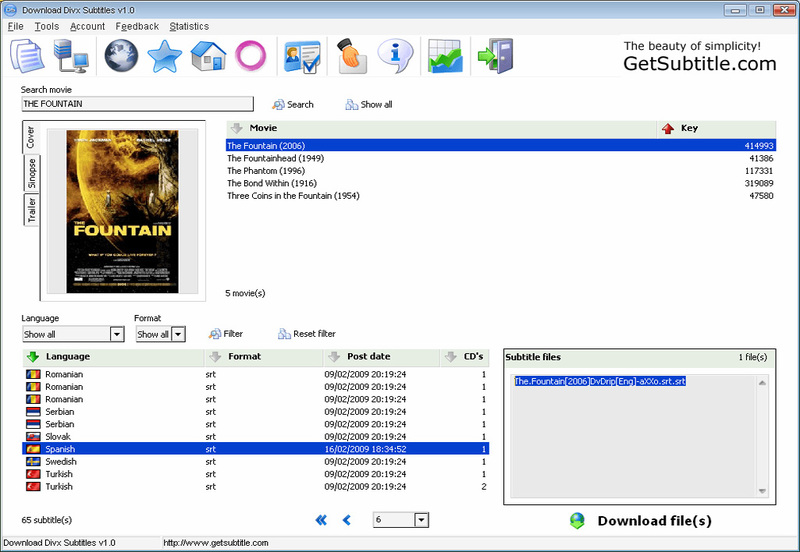The width and height of the screenshot is (800, 552).
Task: Click the subtitle files scrollbar down arrow
Action: [x=762, y=491]
